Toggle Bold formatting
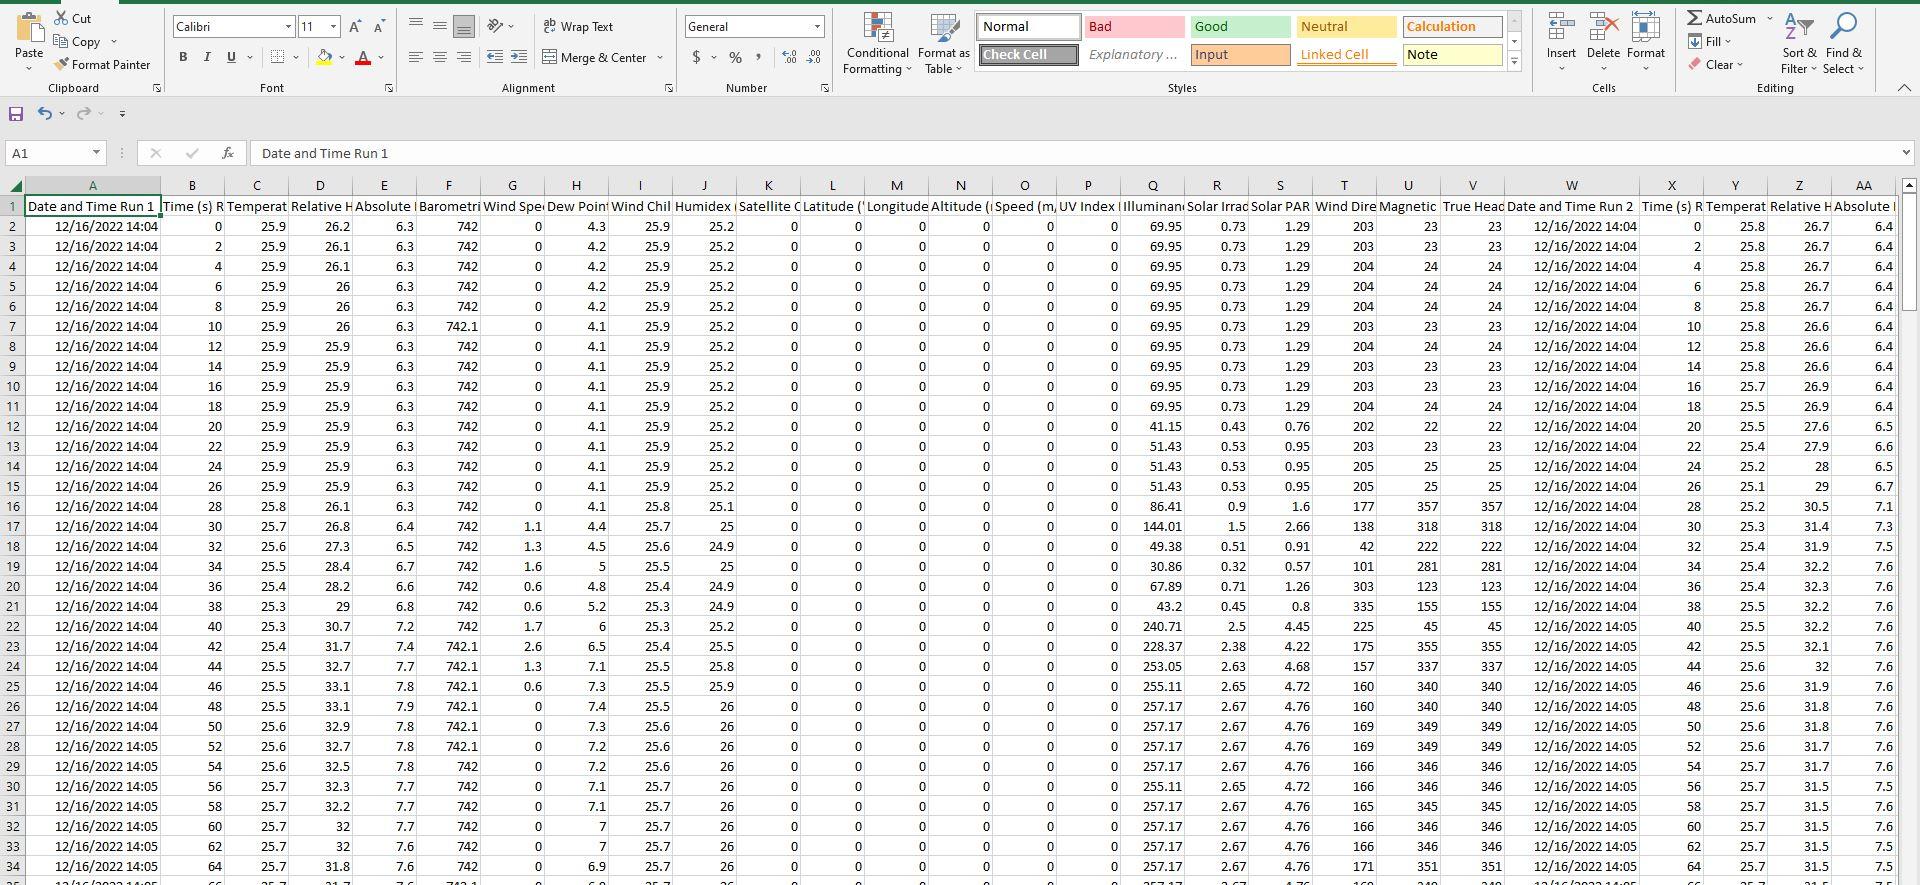This screenshot has height=885, width=1920. (x=183, y=57)
